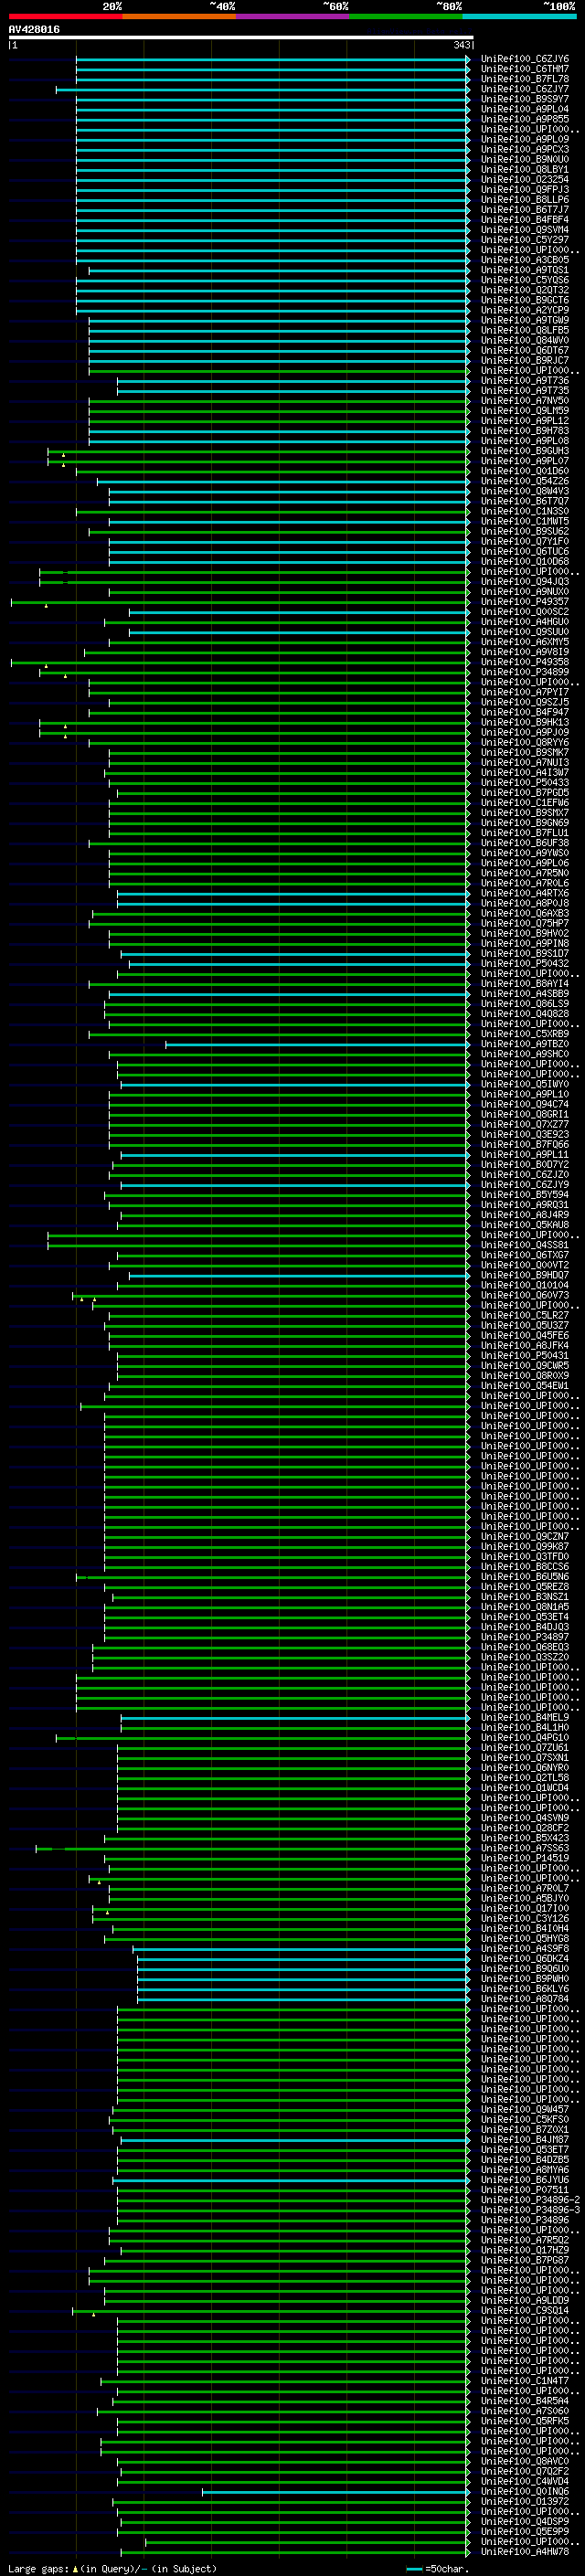
Task: Select the UniRef100_P07511 label
Action: tap(524, 2190)
